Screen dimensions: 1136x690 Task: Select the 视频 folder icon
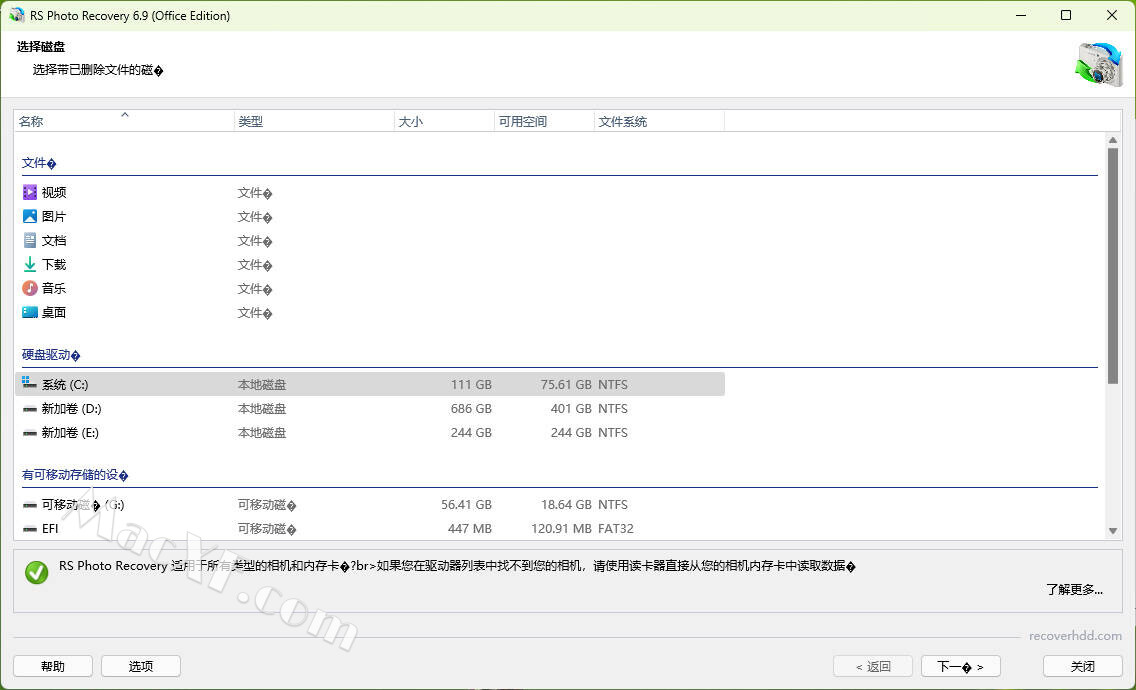[x=30, y=192]
